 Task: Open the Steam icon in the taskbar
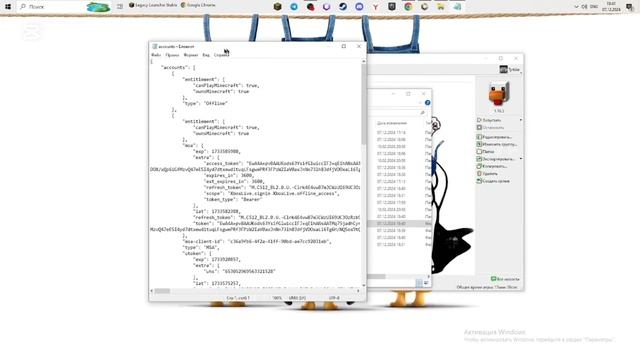coord(343,7)
